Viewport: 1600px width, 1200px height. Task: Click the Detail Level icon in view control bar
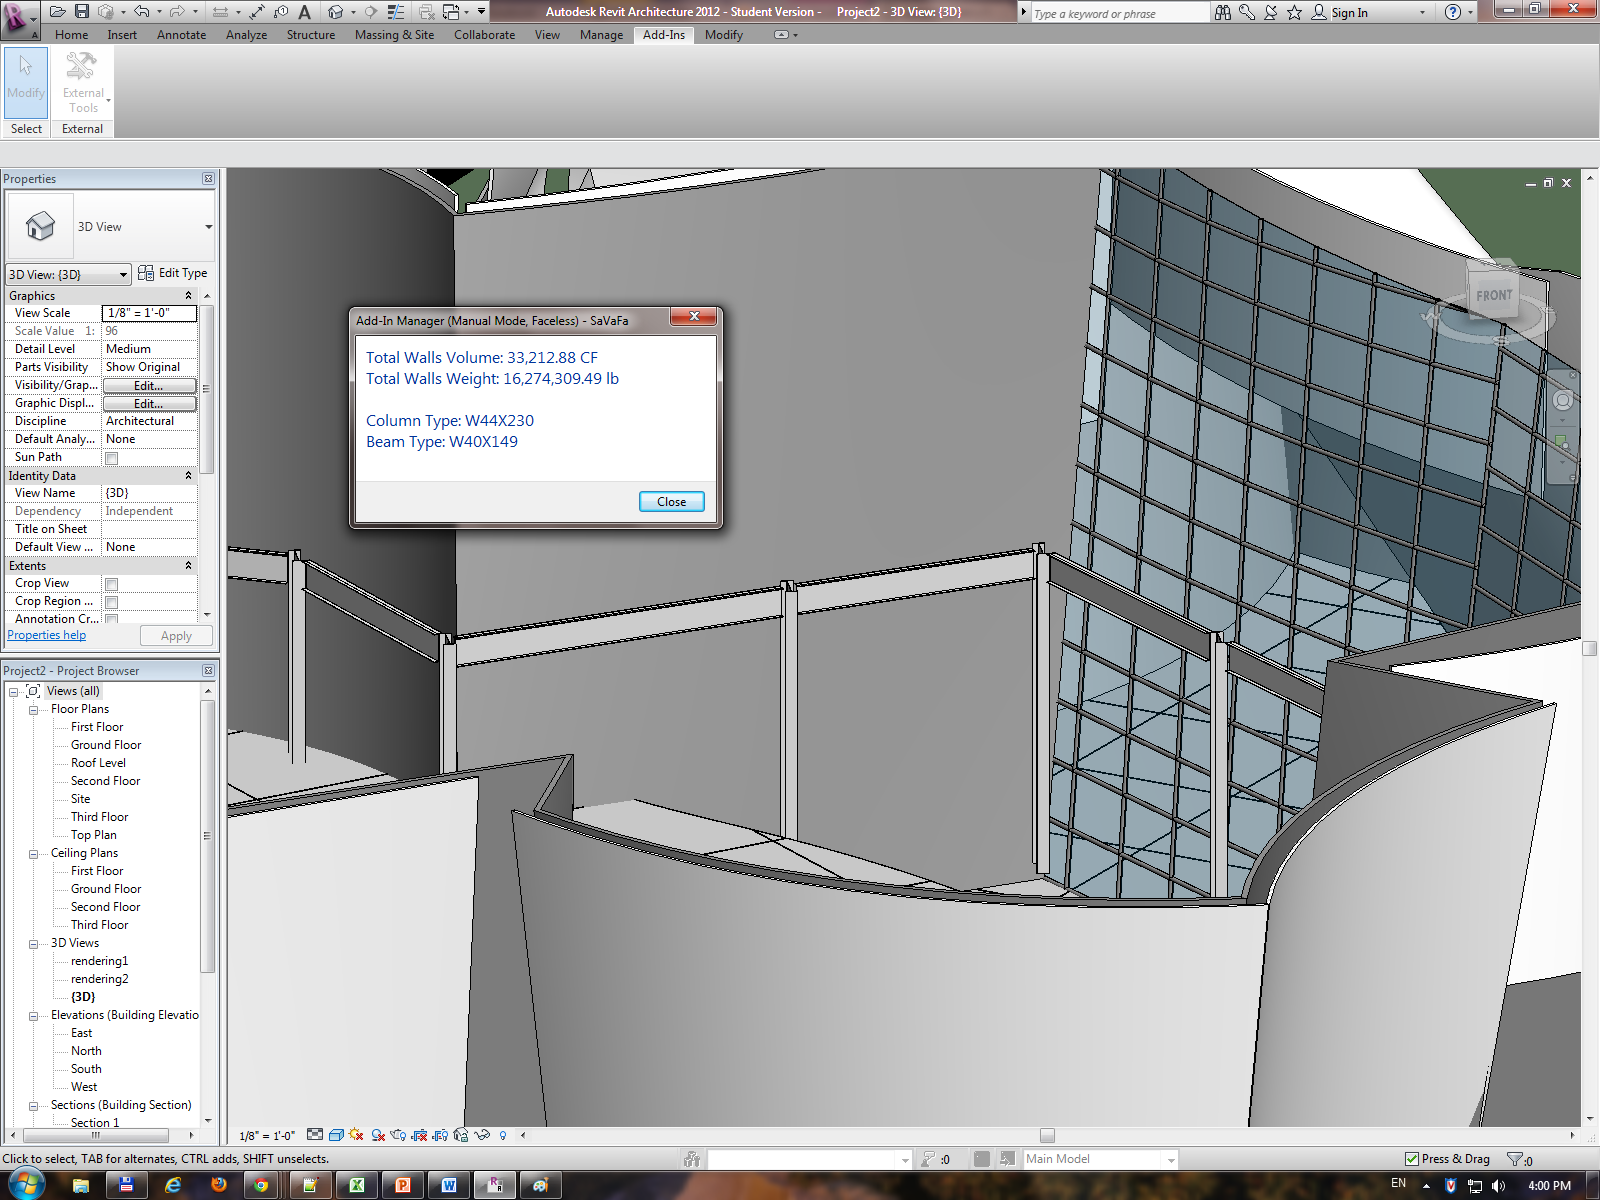coord(315,1135)
